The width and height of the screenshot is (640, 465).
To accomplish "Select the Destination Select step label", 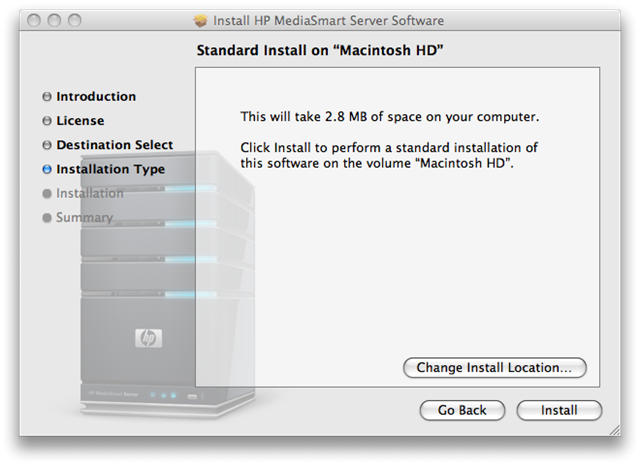I will (114, 145).
